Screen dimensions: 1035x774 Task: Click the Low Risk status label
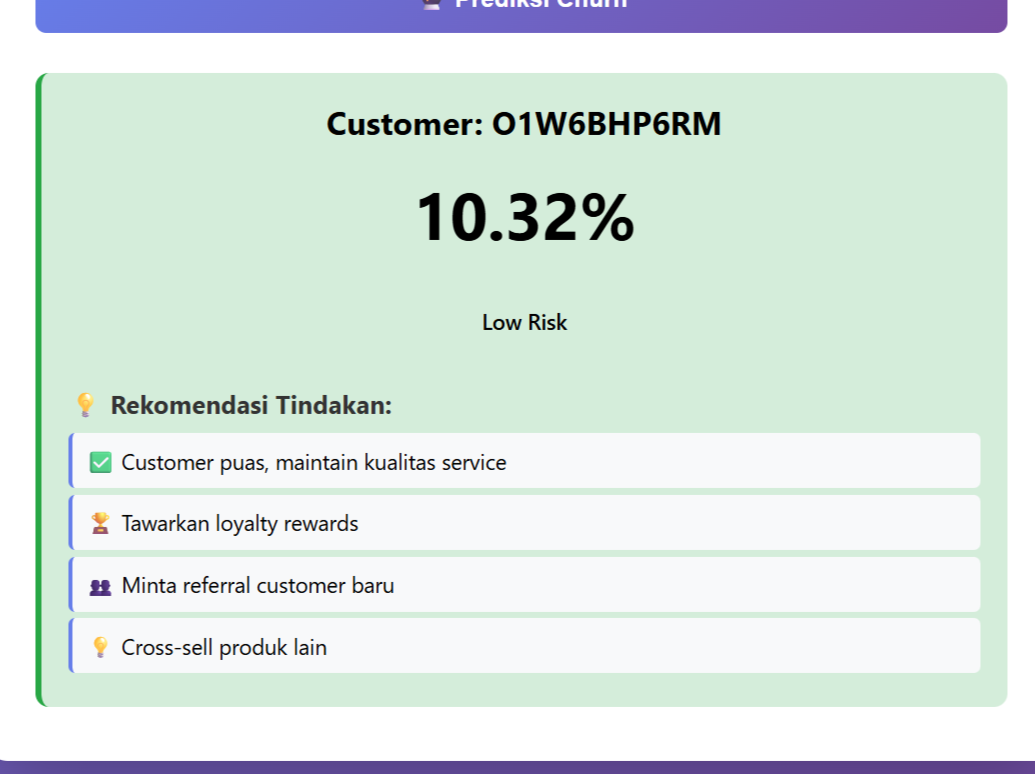pyautogui.click(x=524, y=322)
